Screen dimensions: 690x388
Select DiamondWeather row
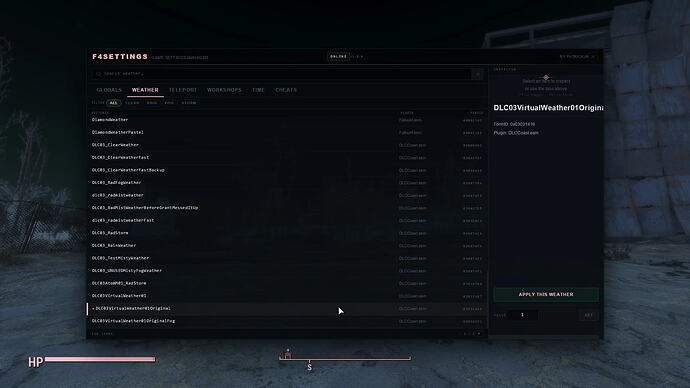pyautogui.click(x=287, y=120)
